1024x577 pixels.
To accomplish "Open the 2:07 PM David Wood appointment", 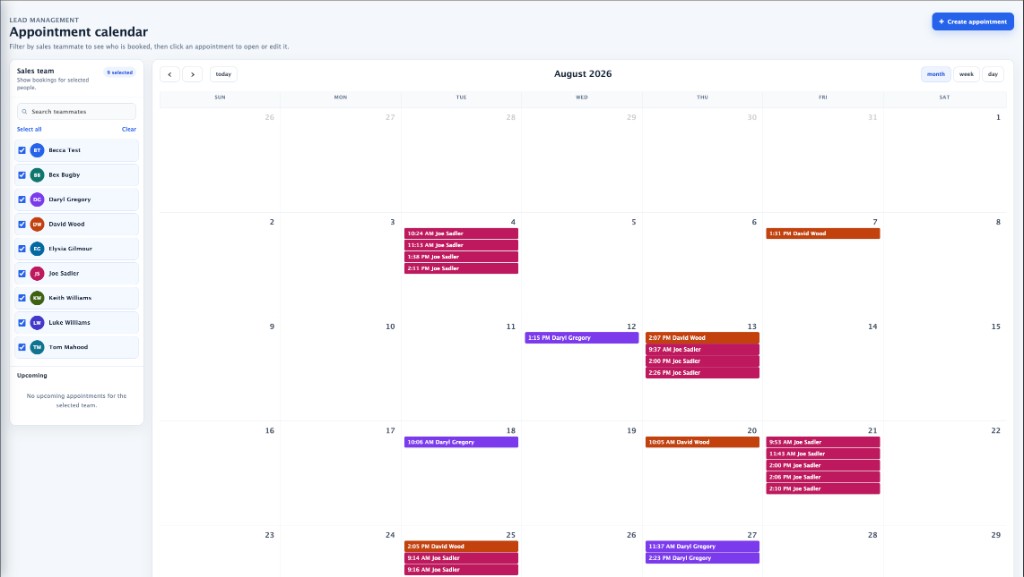I will 702,338.
